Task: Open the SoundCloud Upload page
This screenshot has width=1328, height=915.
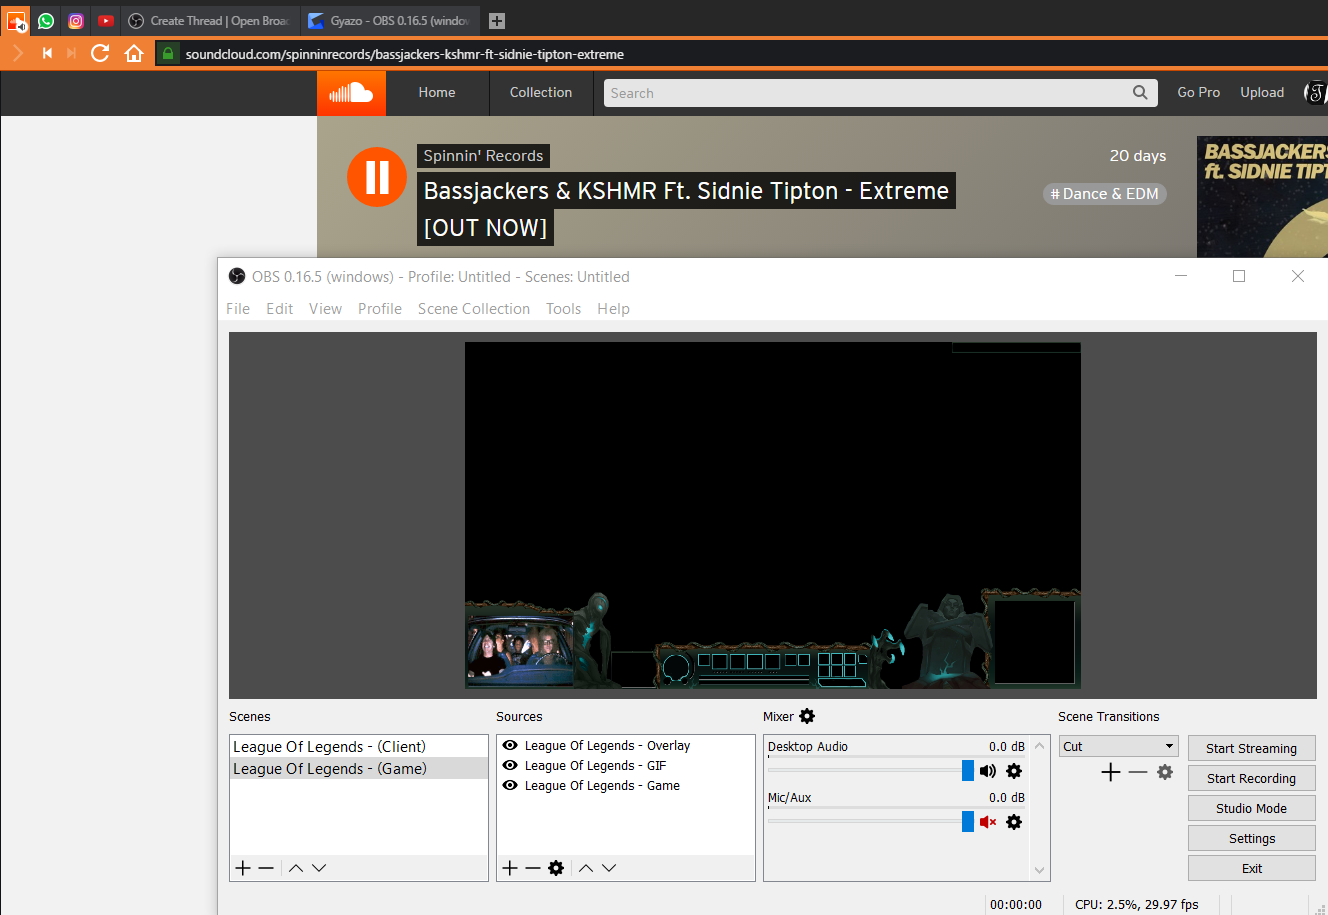Action: coord(1262,92)
